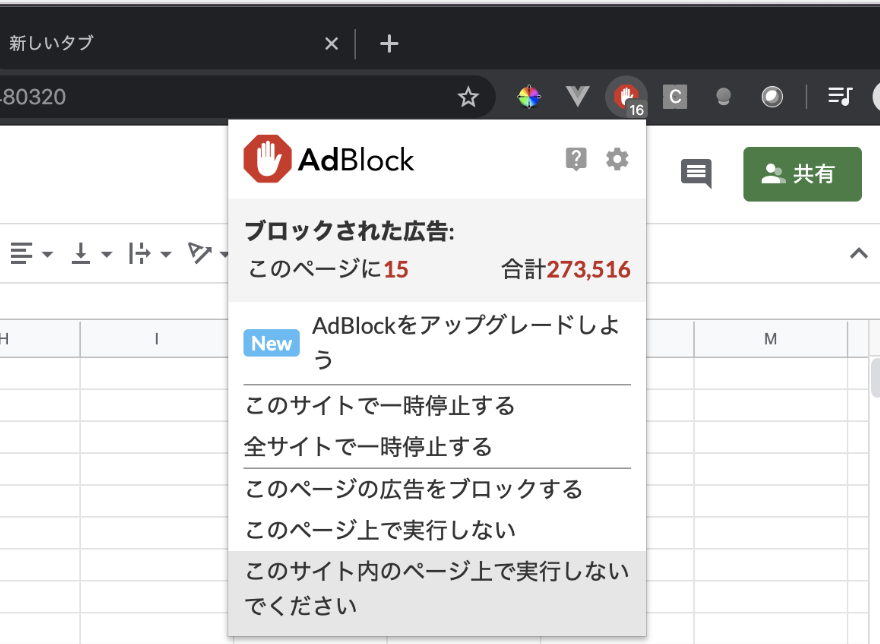Screen dimensions: 880x644
Task: Open the comments history icon
Action: coord(696,173)
